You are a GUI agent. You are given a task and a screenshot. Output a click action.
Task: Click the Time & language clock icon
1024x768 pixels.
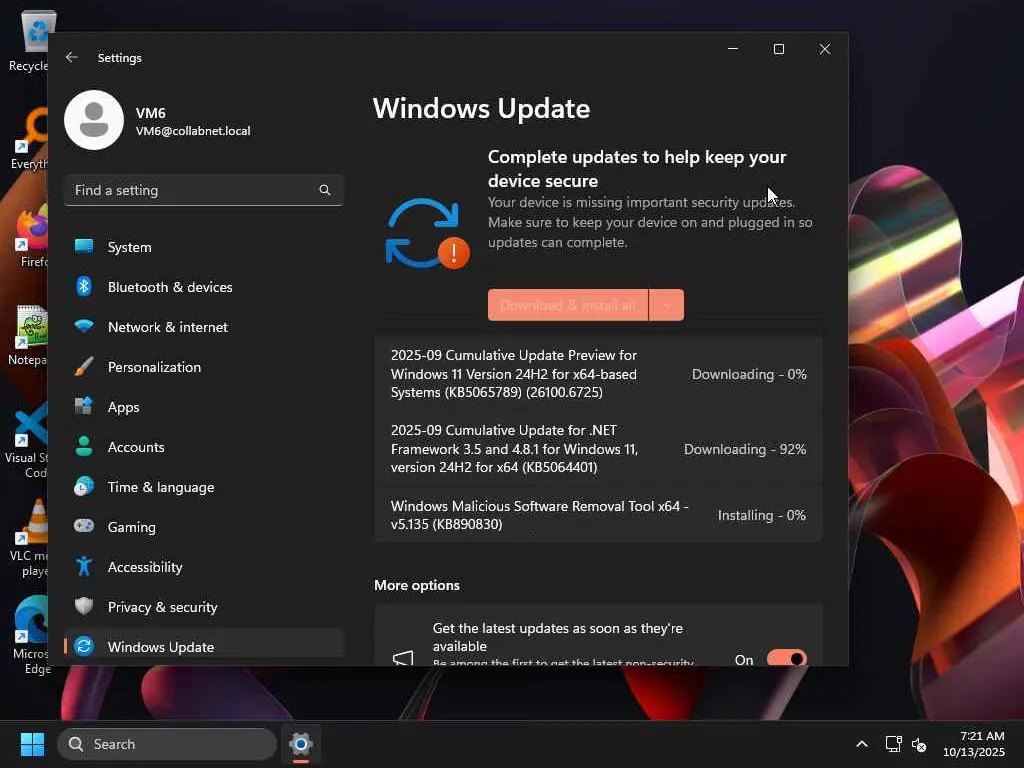(x=84, y=487)
